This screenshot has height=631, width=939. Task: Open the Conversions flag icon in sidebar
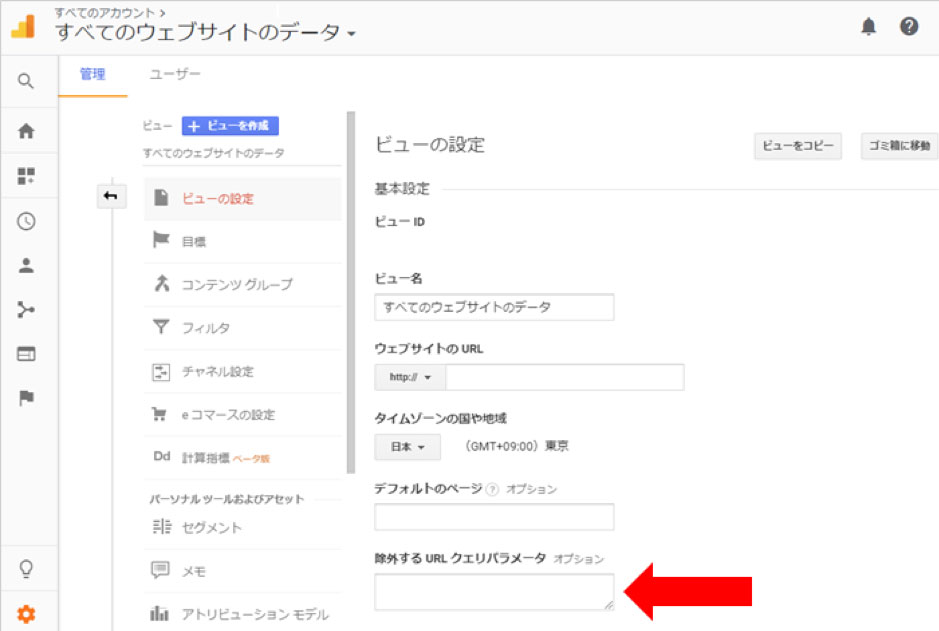(26, 398)
